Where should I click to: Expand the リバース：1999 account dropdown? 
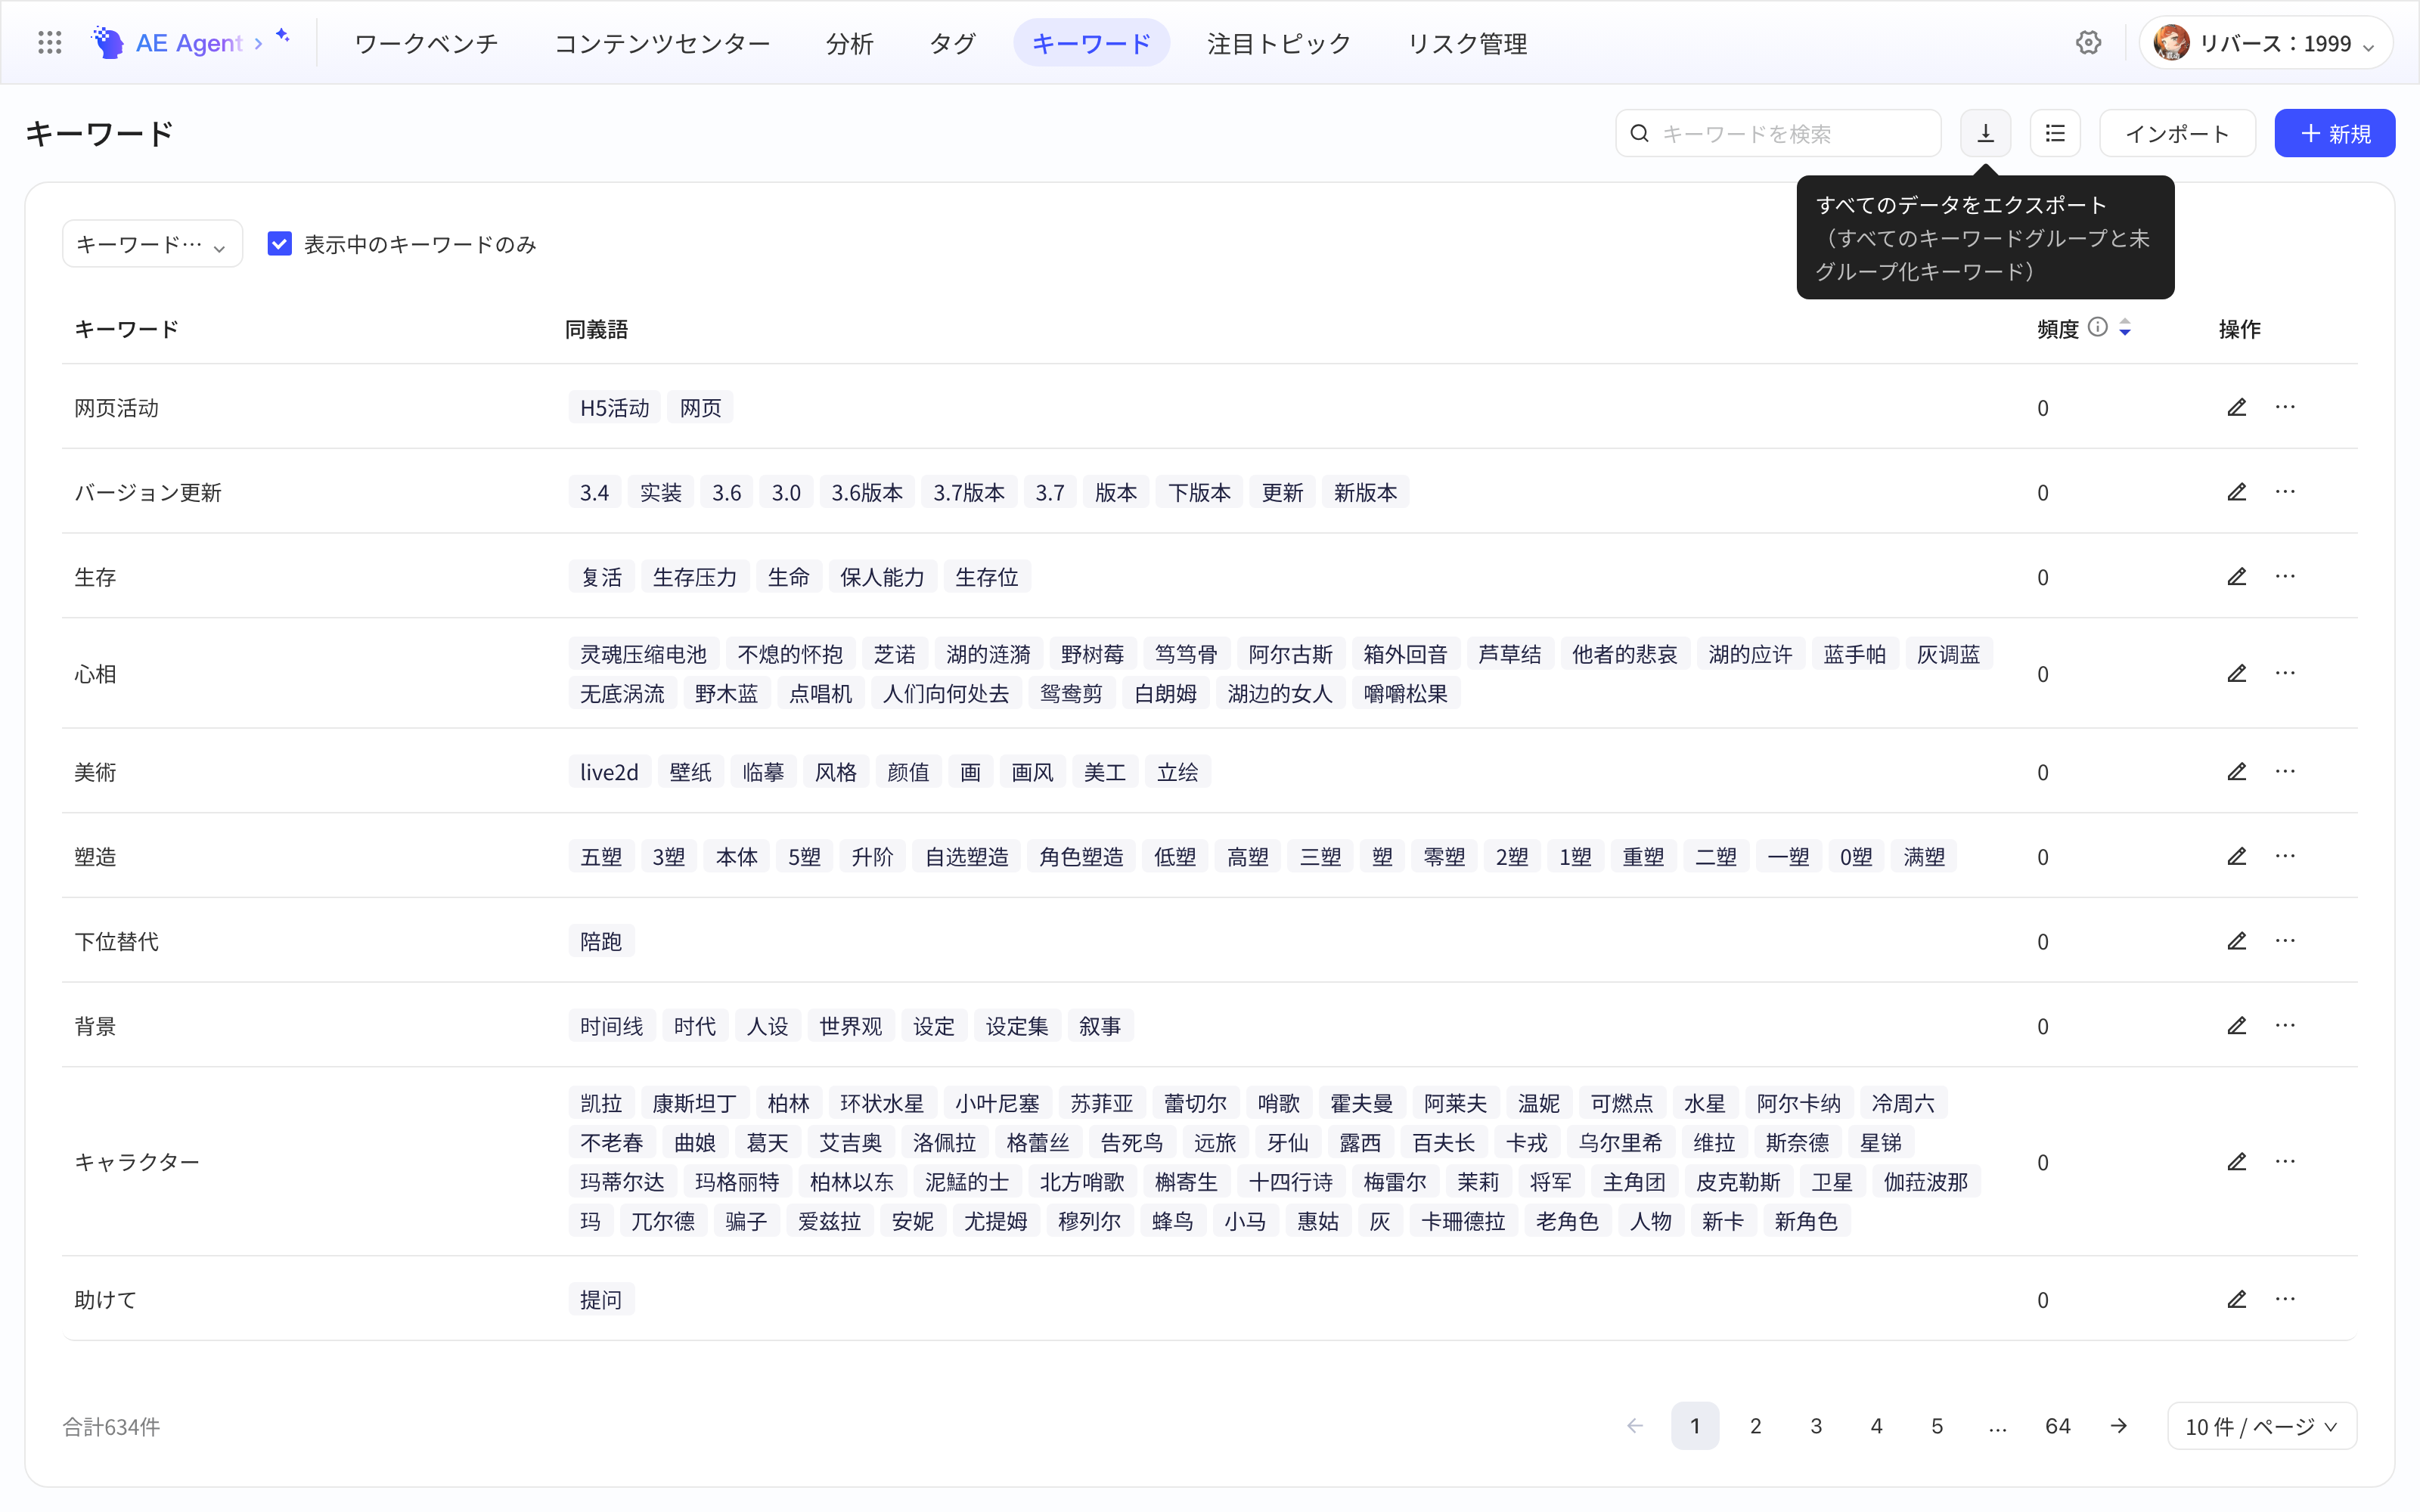pyautogui.click(x=2265, y=43)
